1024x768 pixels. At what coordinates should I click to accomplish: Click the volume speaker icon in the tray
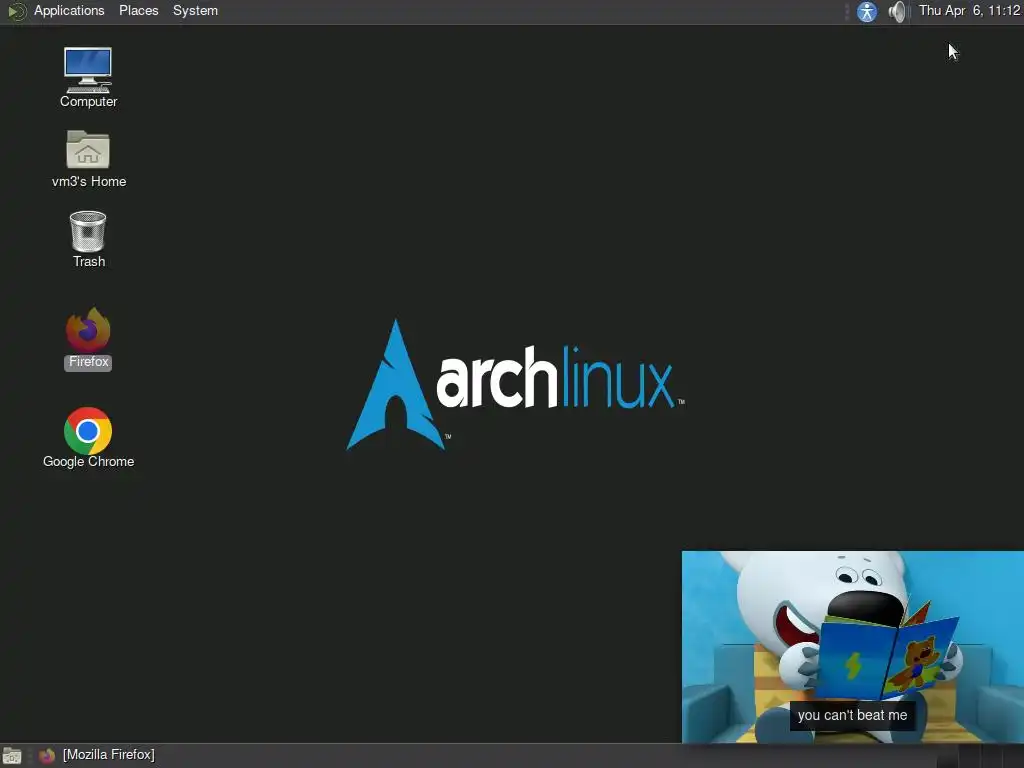[898, 11]
